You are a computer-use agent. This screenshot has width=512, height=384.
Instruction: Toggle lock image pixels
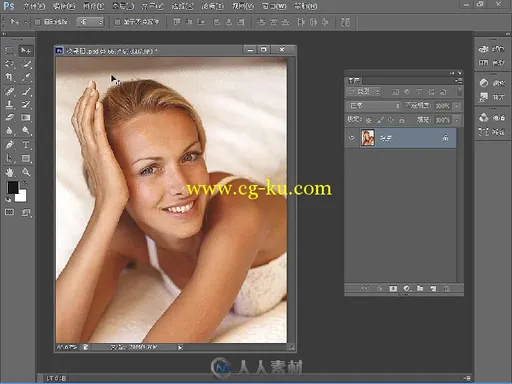point(380,120)
